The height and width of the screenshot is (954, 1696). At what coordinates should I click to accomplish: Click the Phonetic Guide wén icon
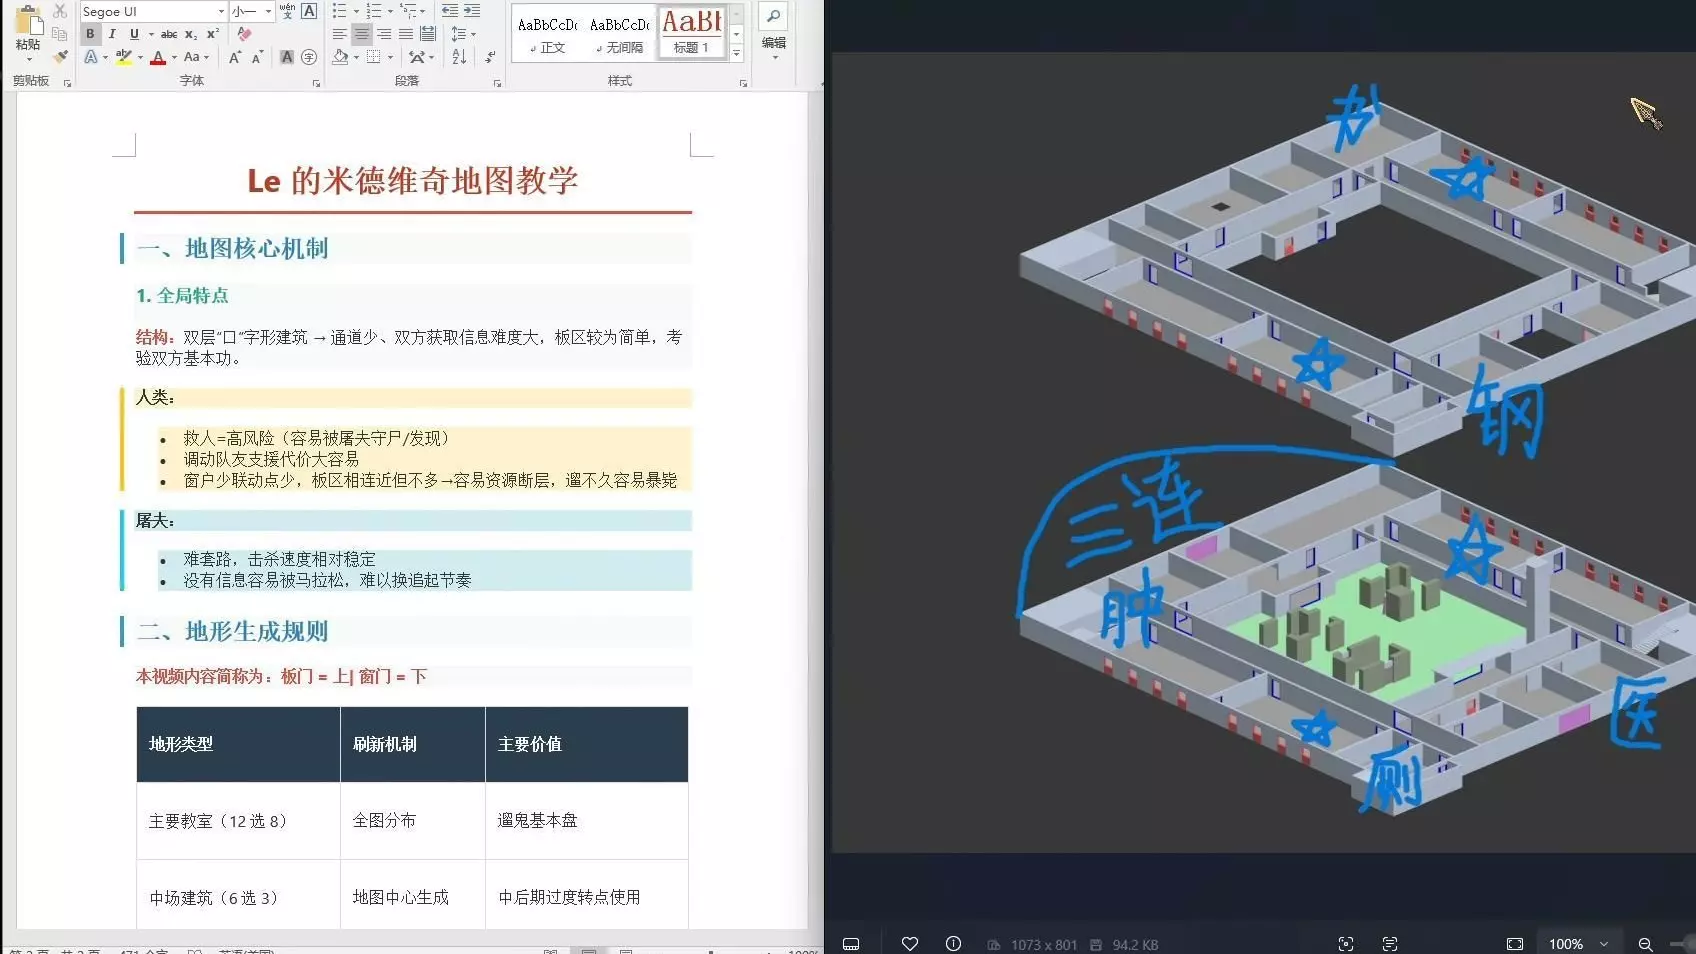pyautogui.click(x=288, y=11)
